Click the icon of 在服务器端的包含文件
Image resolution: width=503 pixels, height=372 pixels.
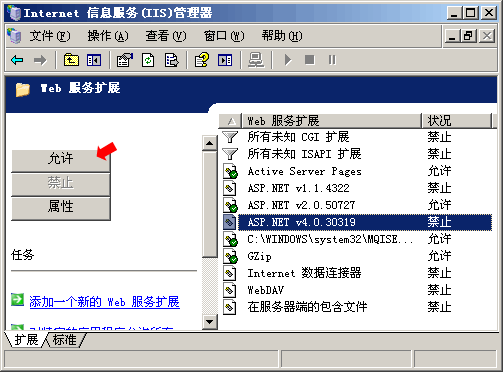pyautogui.click(x=230, y=307)
